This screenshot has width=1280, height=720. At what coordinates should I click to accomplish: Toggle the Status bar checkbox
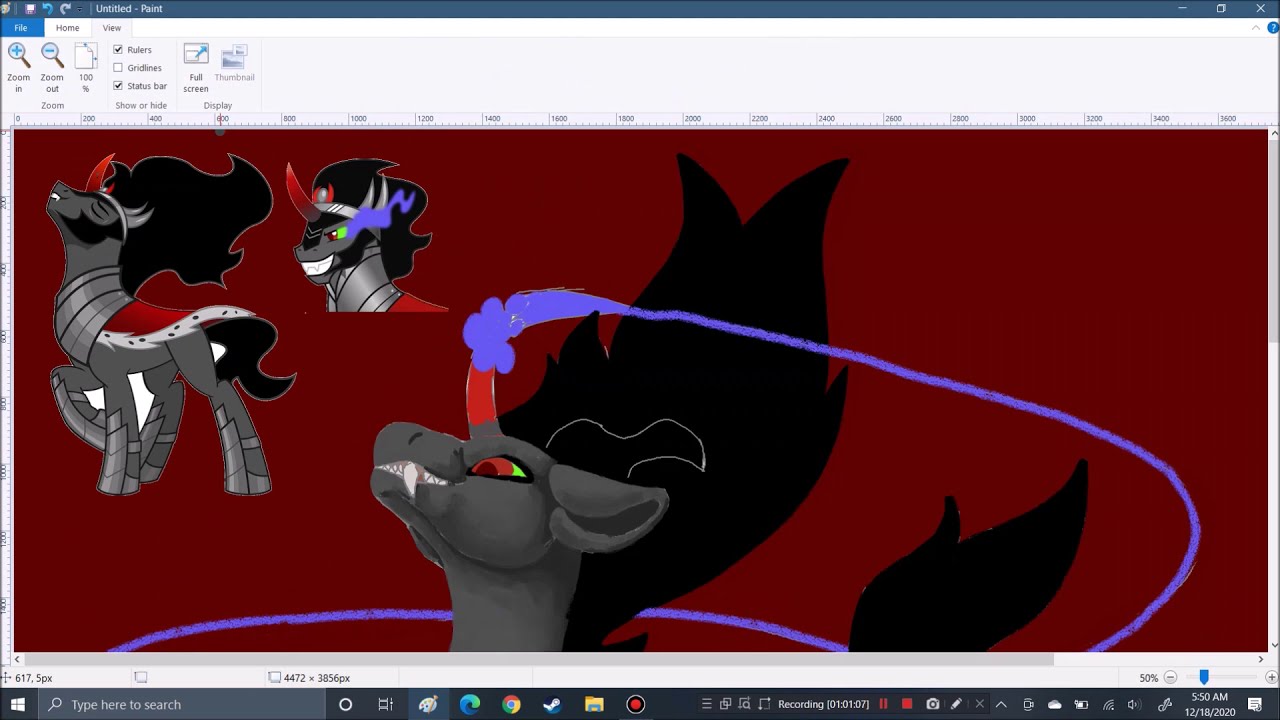click(118, 86)
